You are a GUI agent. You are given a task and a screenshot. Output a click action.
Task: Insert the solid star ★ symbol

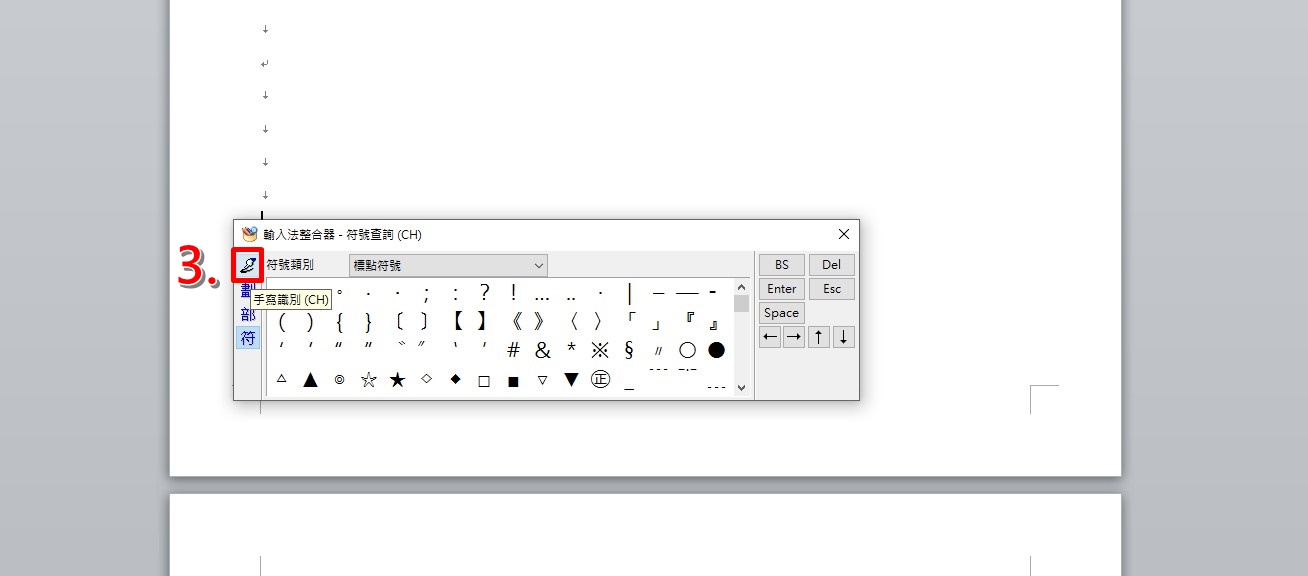tap(398, 380)
